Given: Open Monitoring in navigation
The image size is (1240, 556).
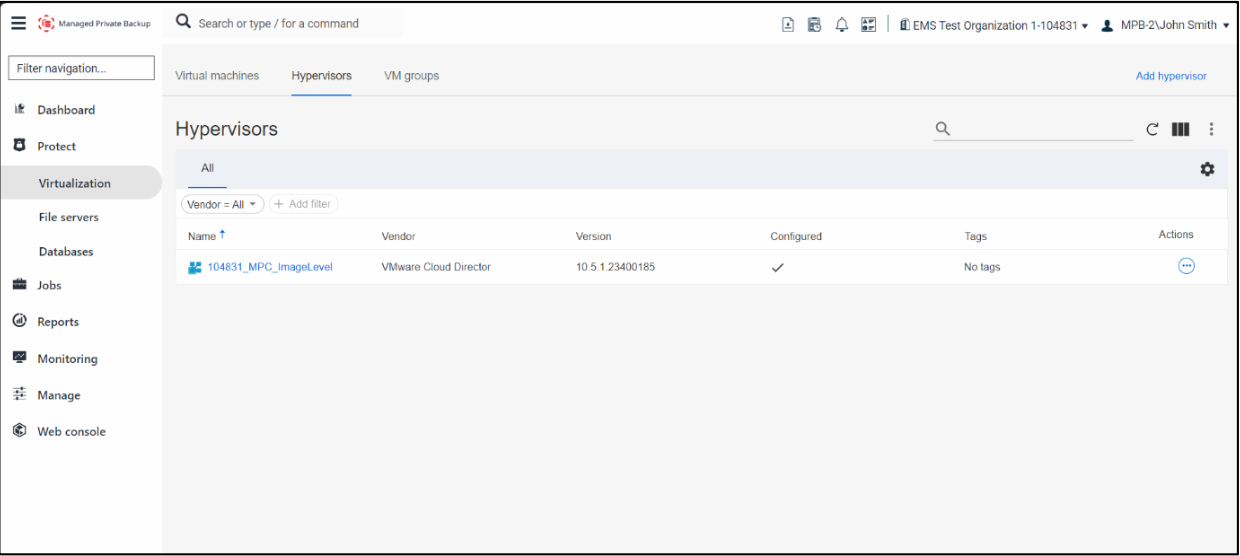Looking at the screenshot, I should click(x=68, y=359).
